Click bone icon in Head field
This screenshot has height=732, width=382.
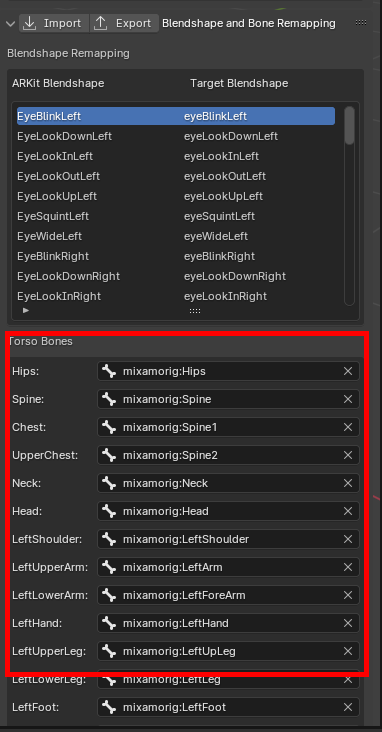tap(109, 511)
